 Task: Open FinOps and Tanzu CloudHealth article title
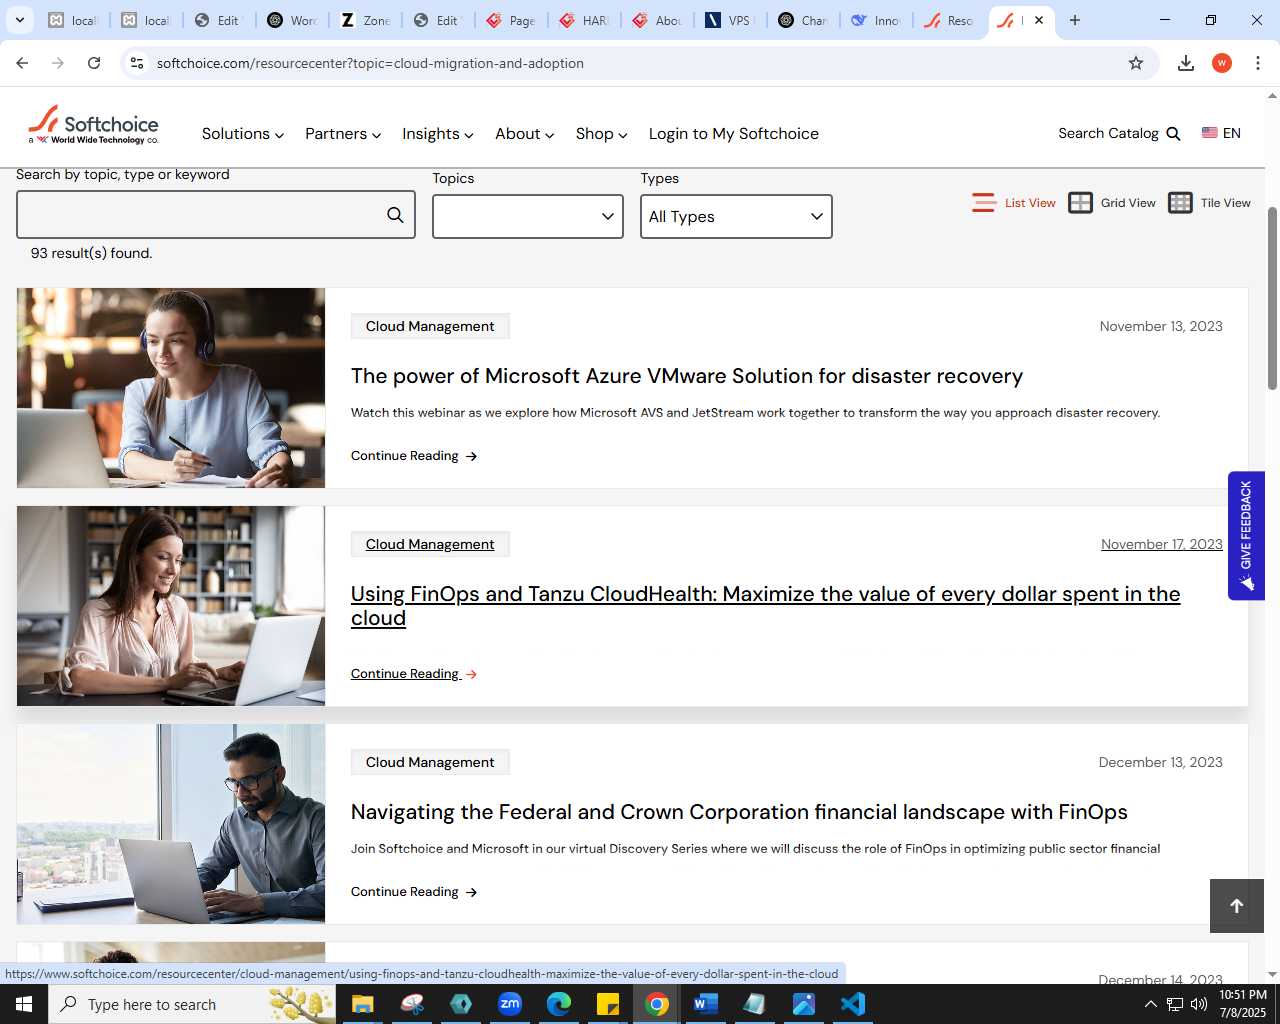coord(765,606)
